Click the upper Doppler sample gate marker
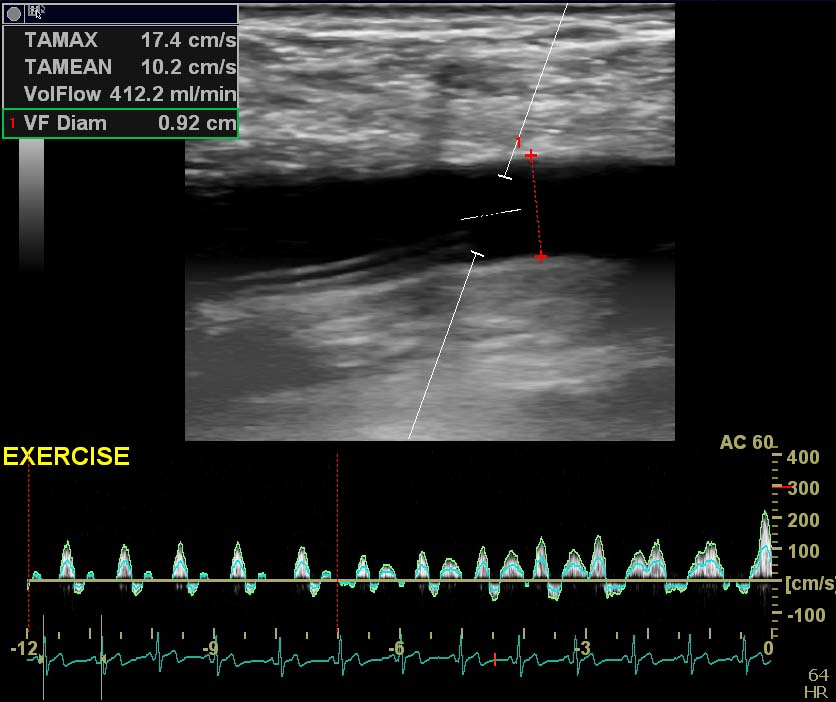 [505, 176]
